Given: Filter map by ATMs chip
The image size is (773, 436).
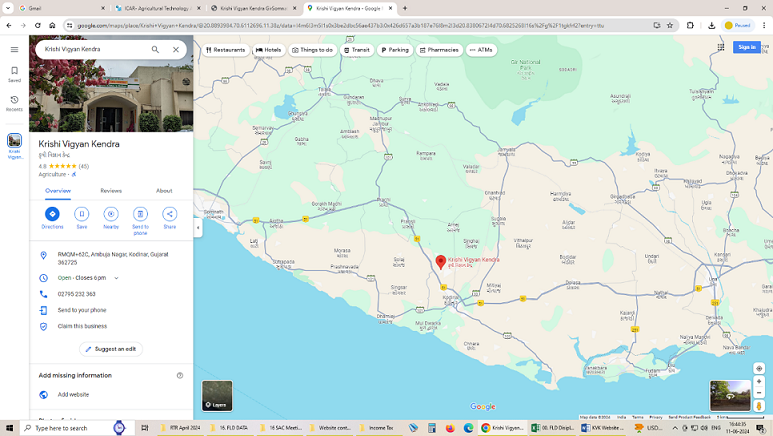Looking at the screenshot, I should pyautogui.click(x=481, y=50).
